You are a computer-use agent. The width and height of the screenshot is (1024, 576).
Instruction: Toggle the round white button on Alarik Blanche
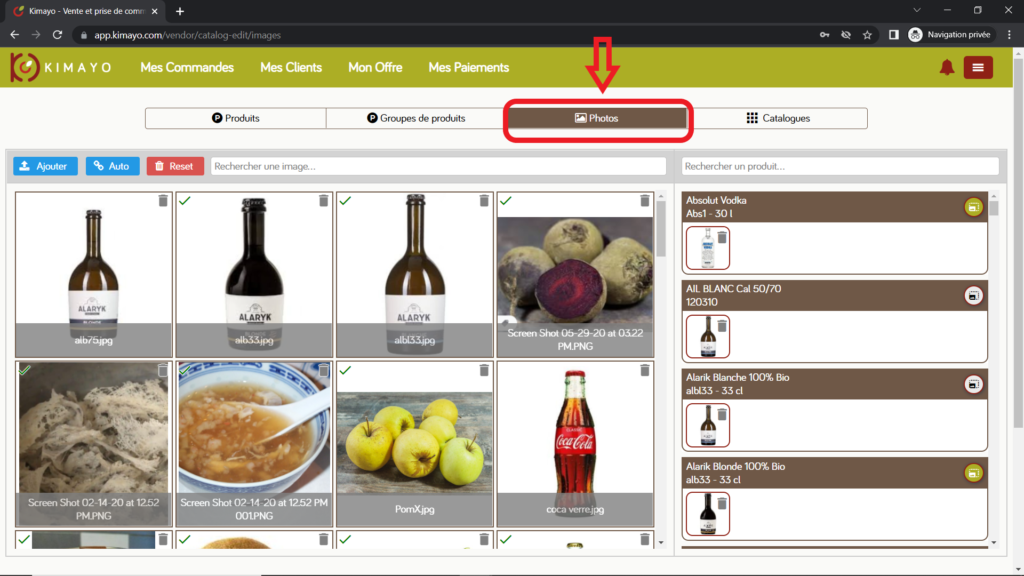pyautogui.click(x=973, y=385)
